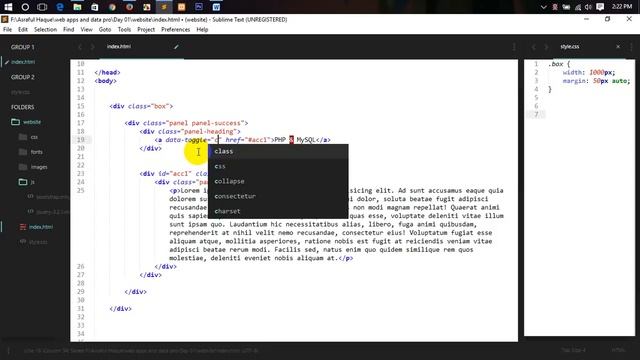Click the body tag on line 12
This screenshot has height=360, width=640.
point(105,81)
